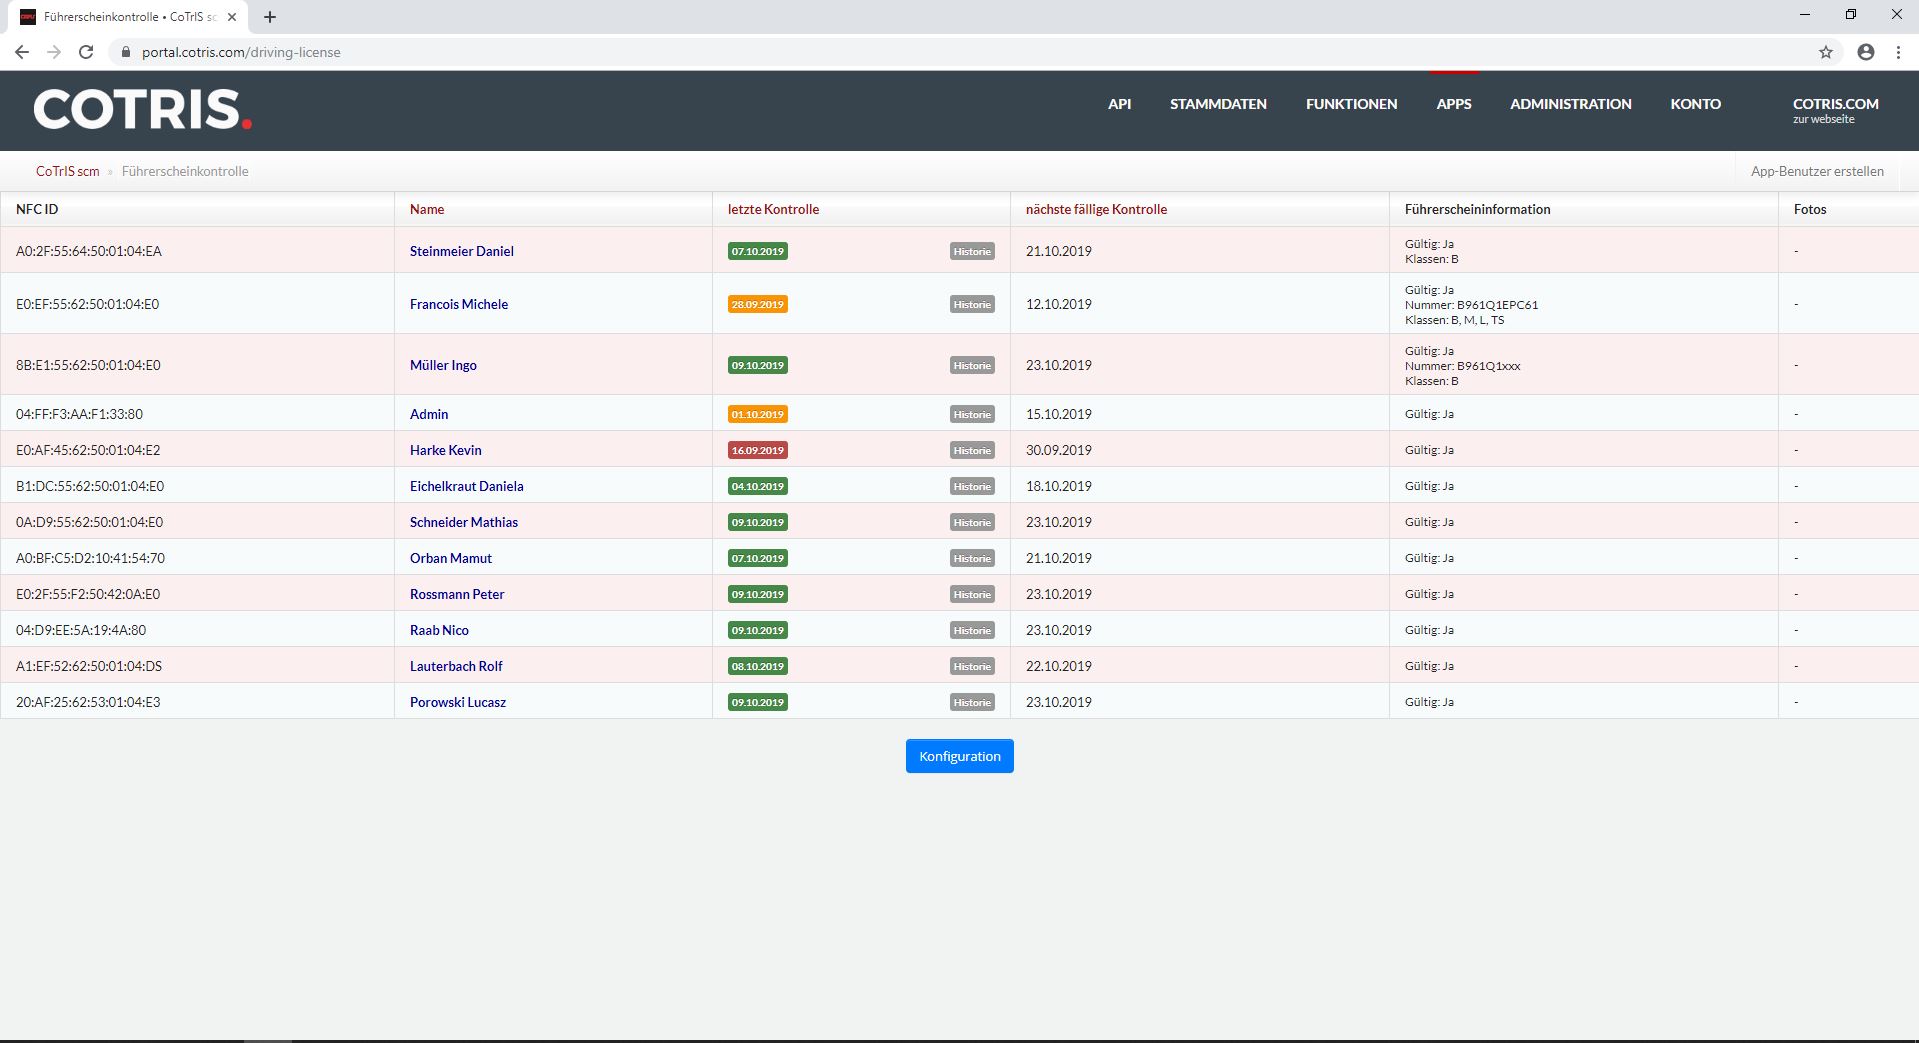The image size is (1919, 1043).
Task: Open a new browser tab with plus icon
Action: point(269,17)
